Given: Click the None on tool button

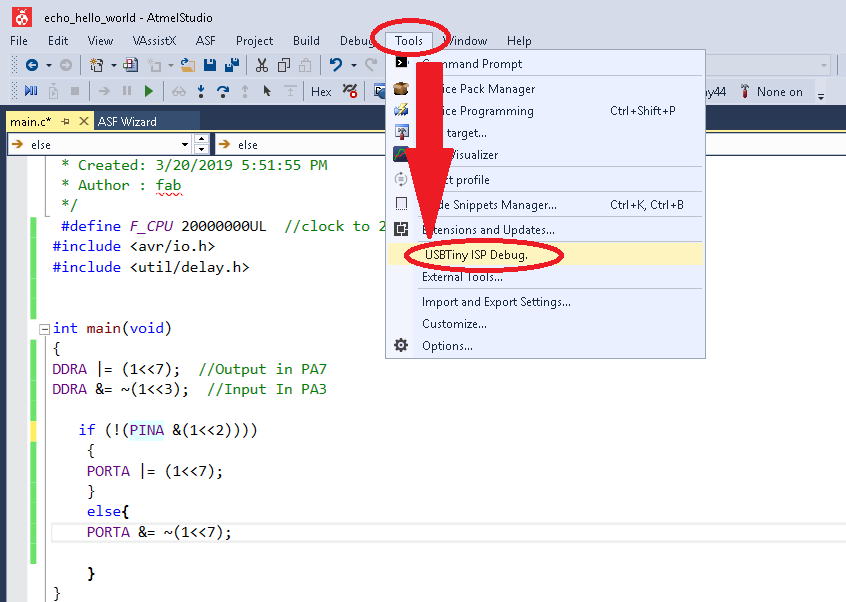Looking at the screenshot, I should pos(779,92).
